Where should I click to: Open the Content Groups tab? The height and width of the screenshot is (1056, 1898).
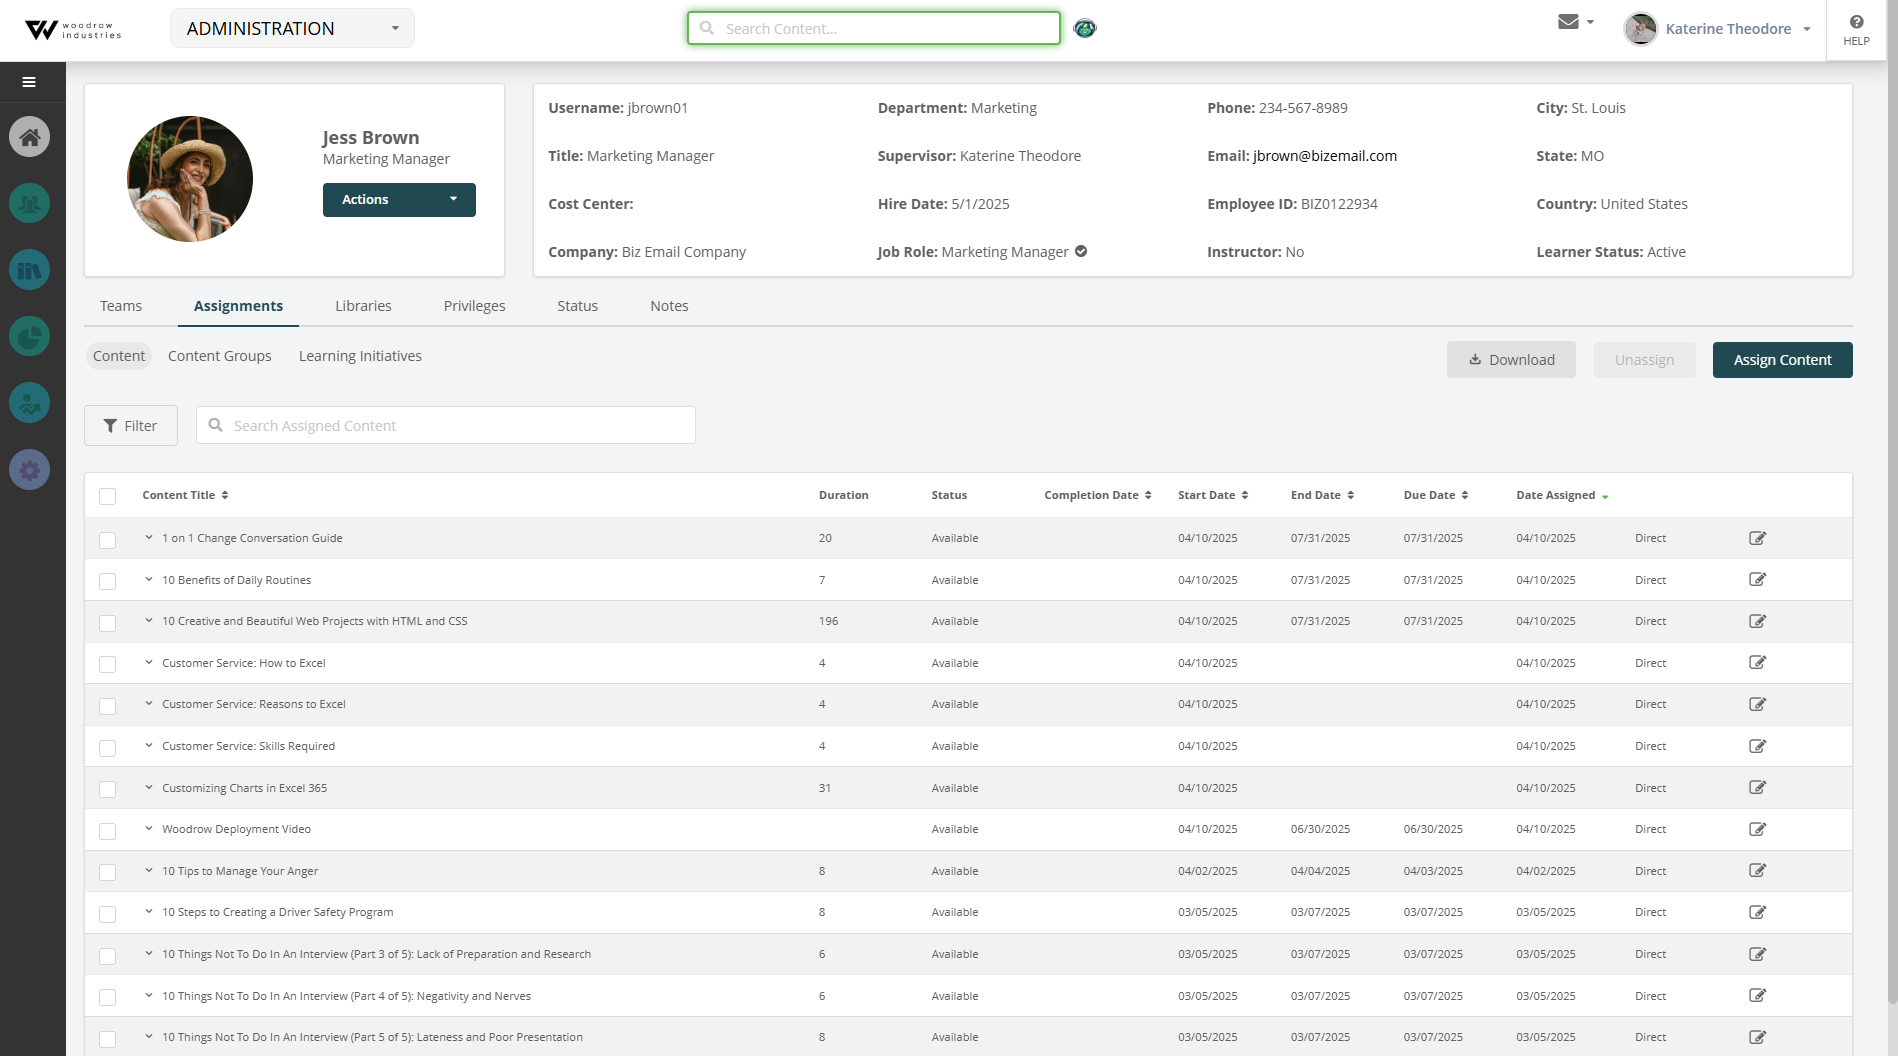click(x=219, y=356)
